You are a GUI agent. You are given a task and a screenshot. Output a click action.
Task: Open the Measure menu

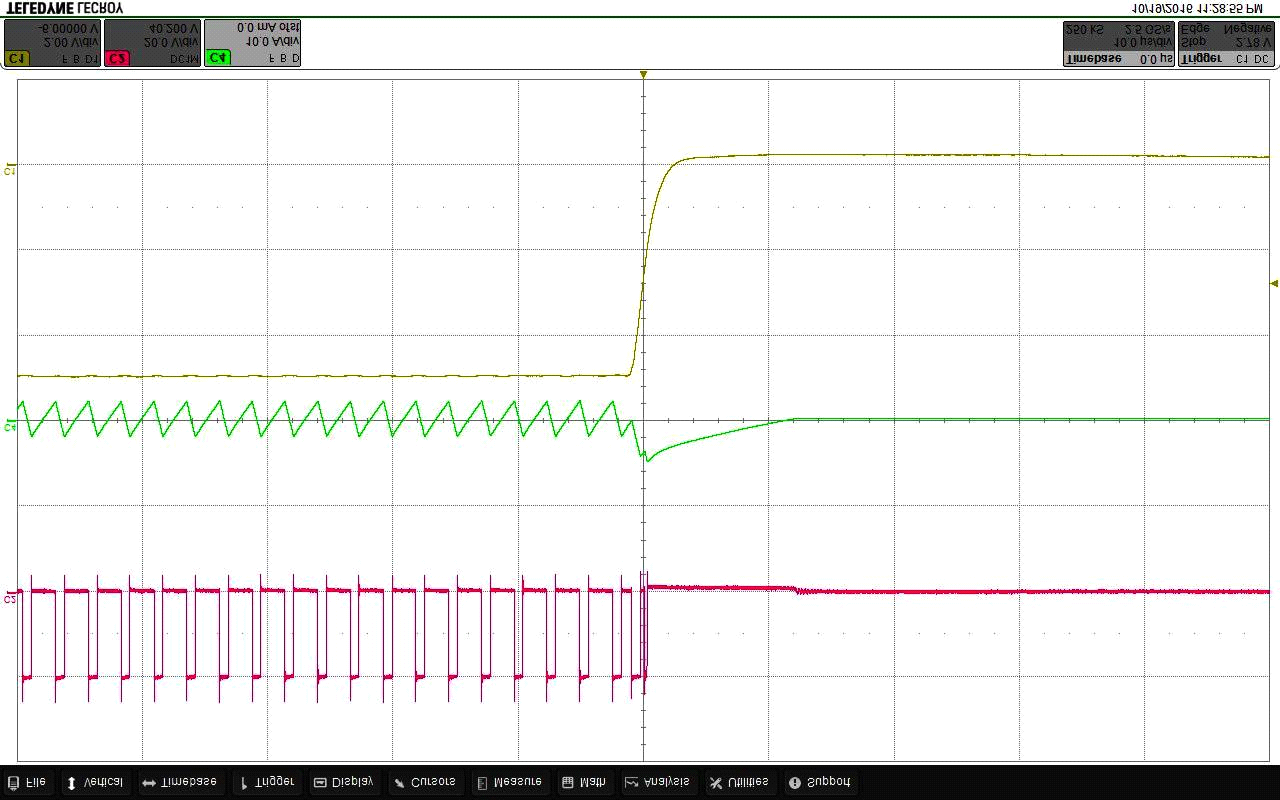(509, 782)
